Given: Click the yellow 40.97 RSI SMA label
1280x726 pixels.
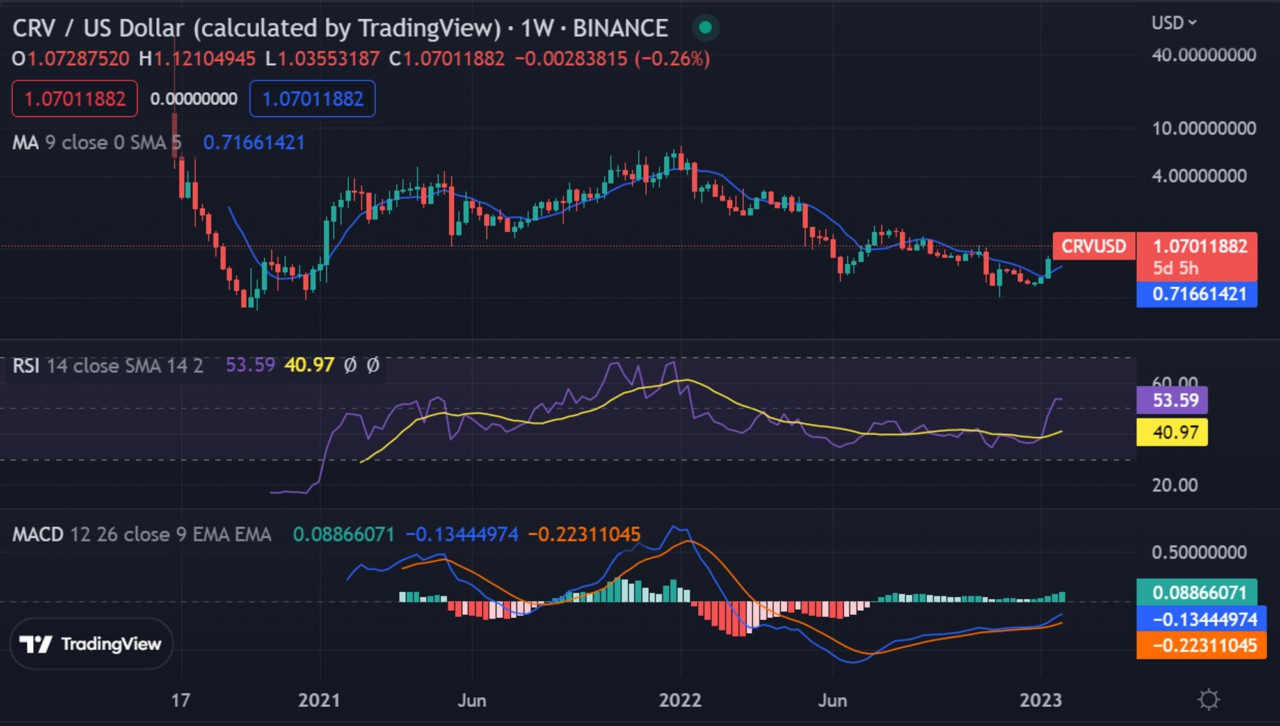Looking at the screenshot, I should tap(311, 365).
